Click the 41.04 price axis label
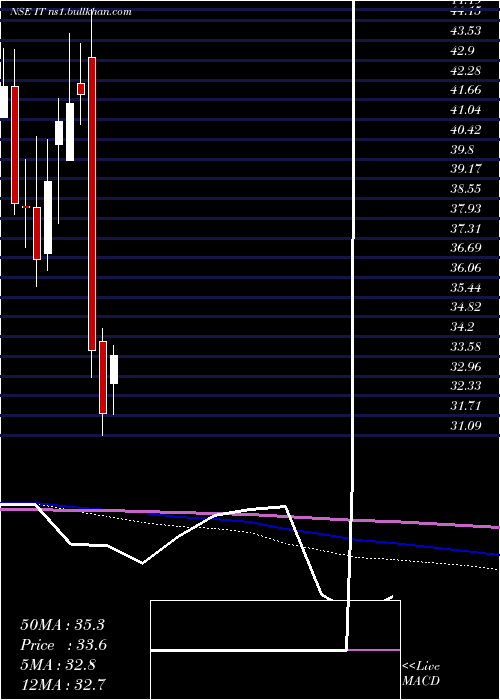The width and height of the screenshot is (500, 700). coord(466,109)
